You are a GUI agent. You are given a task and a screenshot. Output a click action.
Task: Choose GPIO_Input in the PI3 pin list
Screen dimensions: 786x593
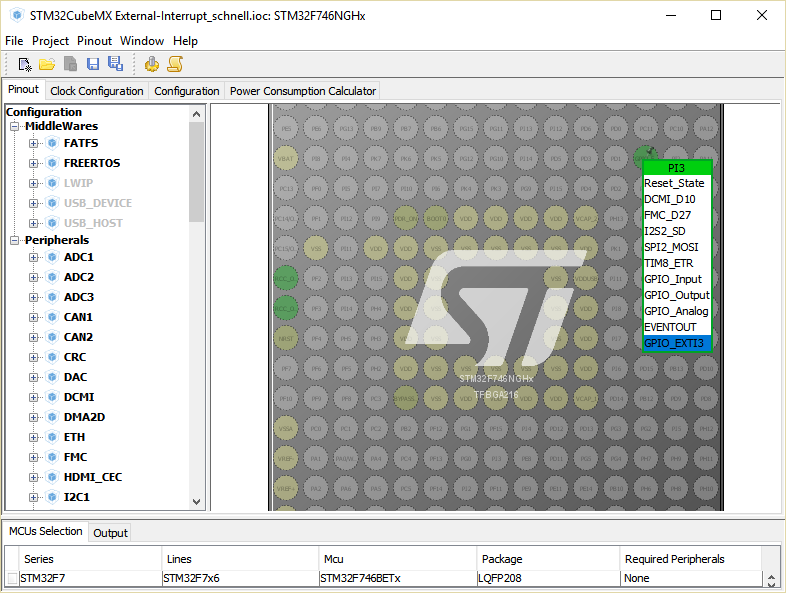677,279
